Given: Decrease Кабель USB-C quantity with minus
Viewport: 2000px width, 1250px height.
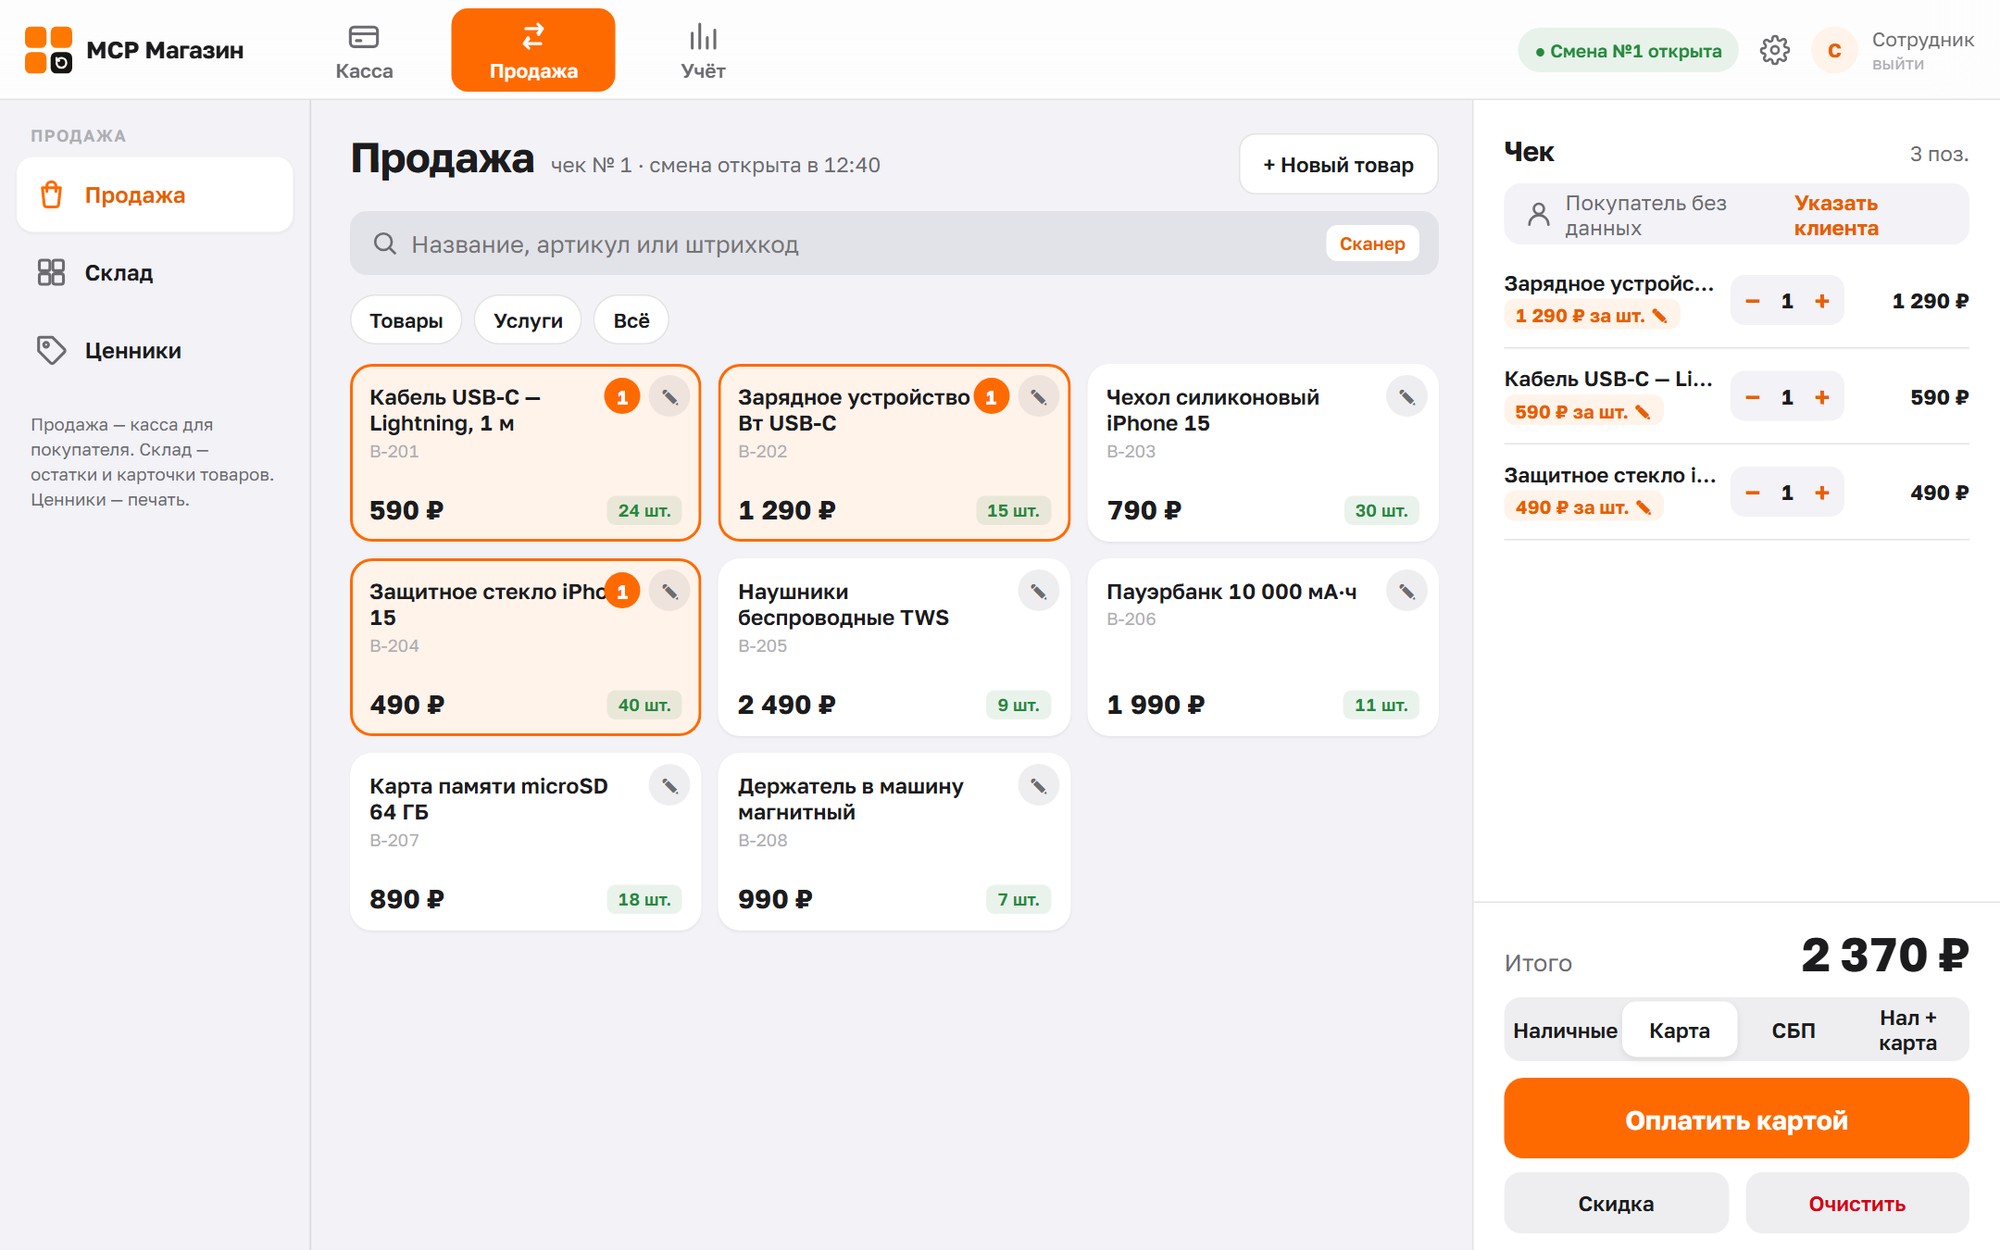Looking at the screenshot, I should click(1752, 397).
